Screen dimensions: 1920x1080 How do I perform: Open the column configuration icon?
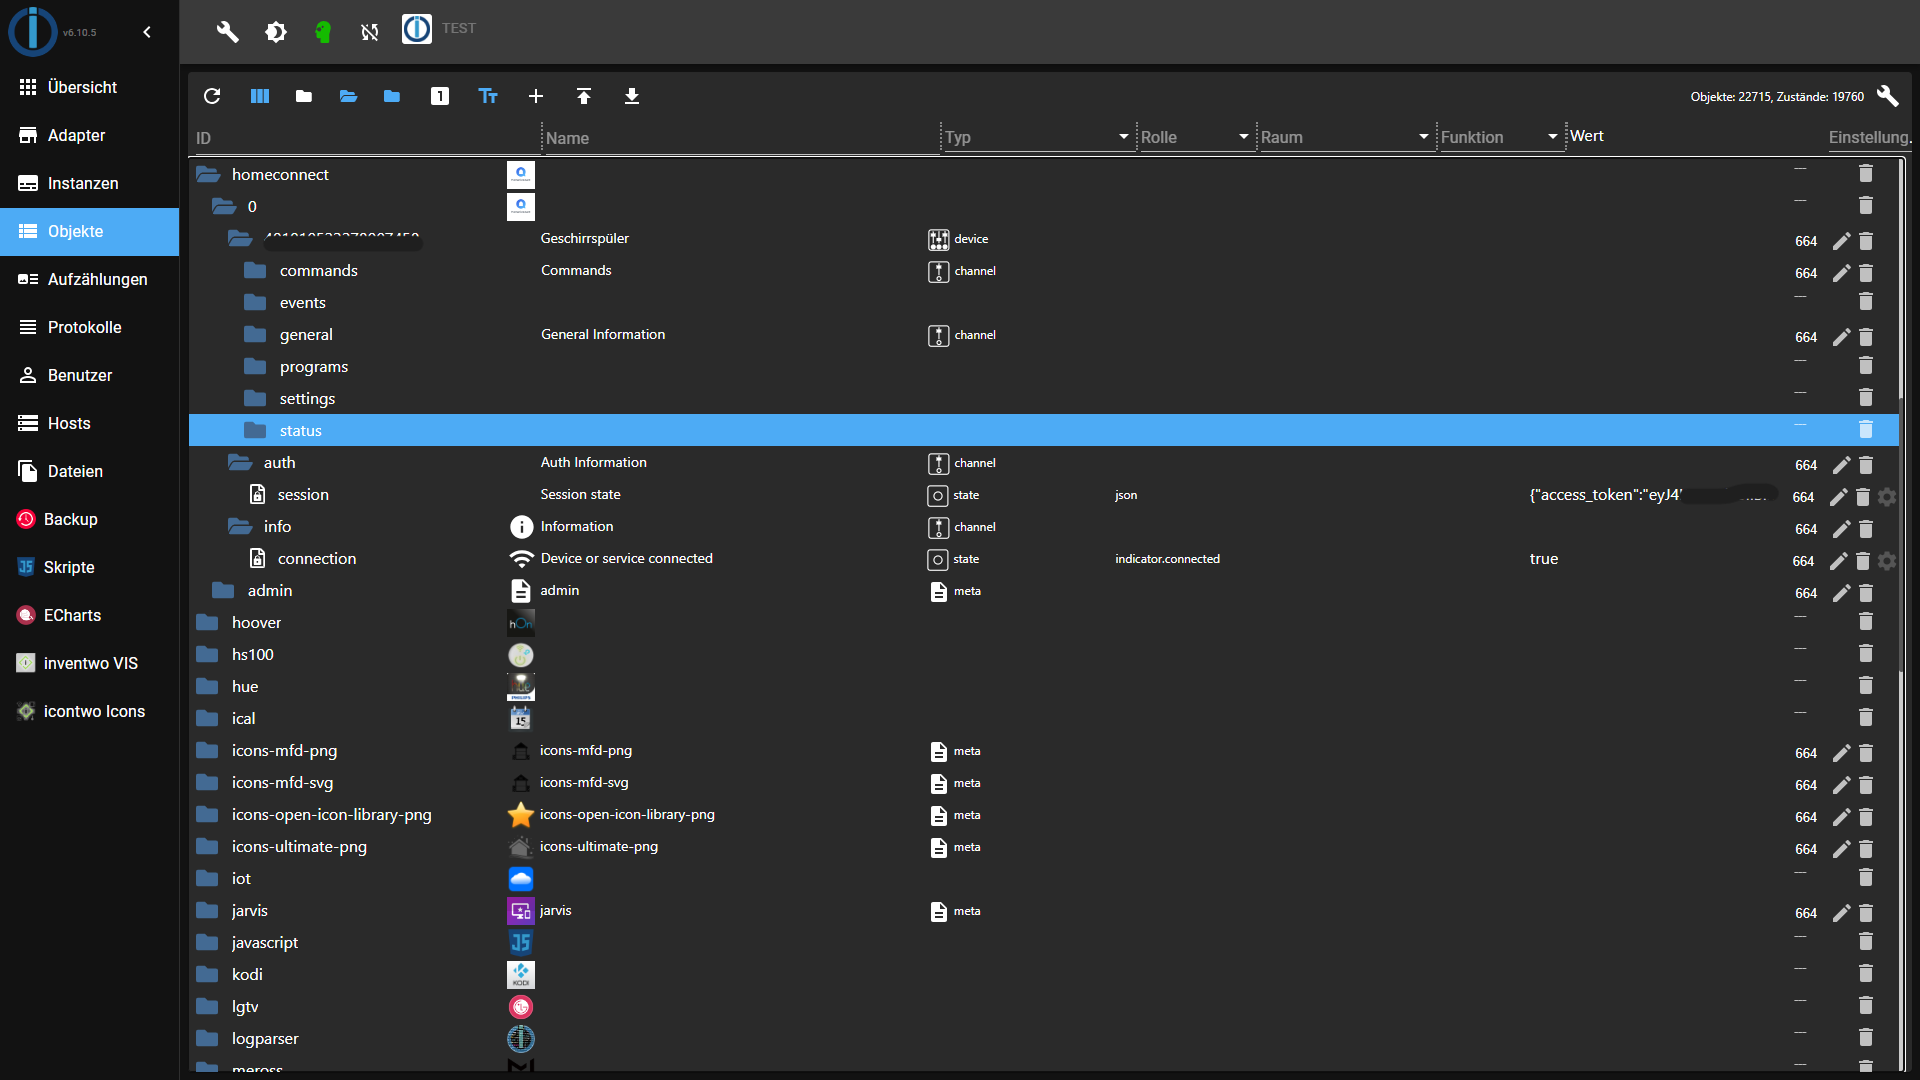point(260,96)
